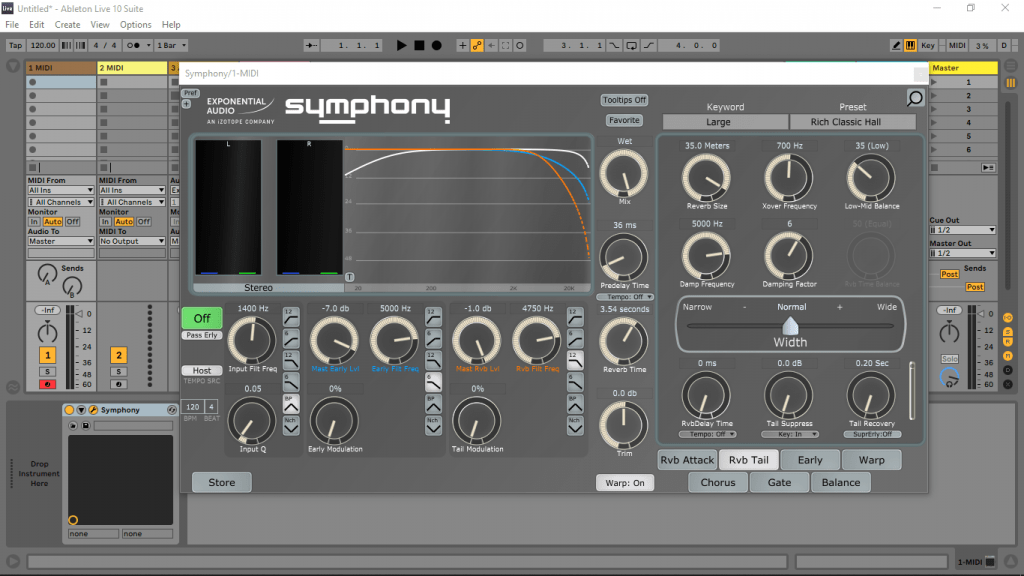Click the Favorite button
The height and width of the screenshot is (576, 1024).
(x=624, y=120)
